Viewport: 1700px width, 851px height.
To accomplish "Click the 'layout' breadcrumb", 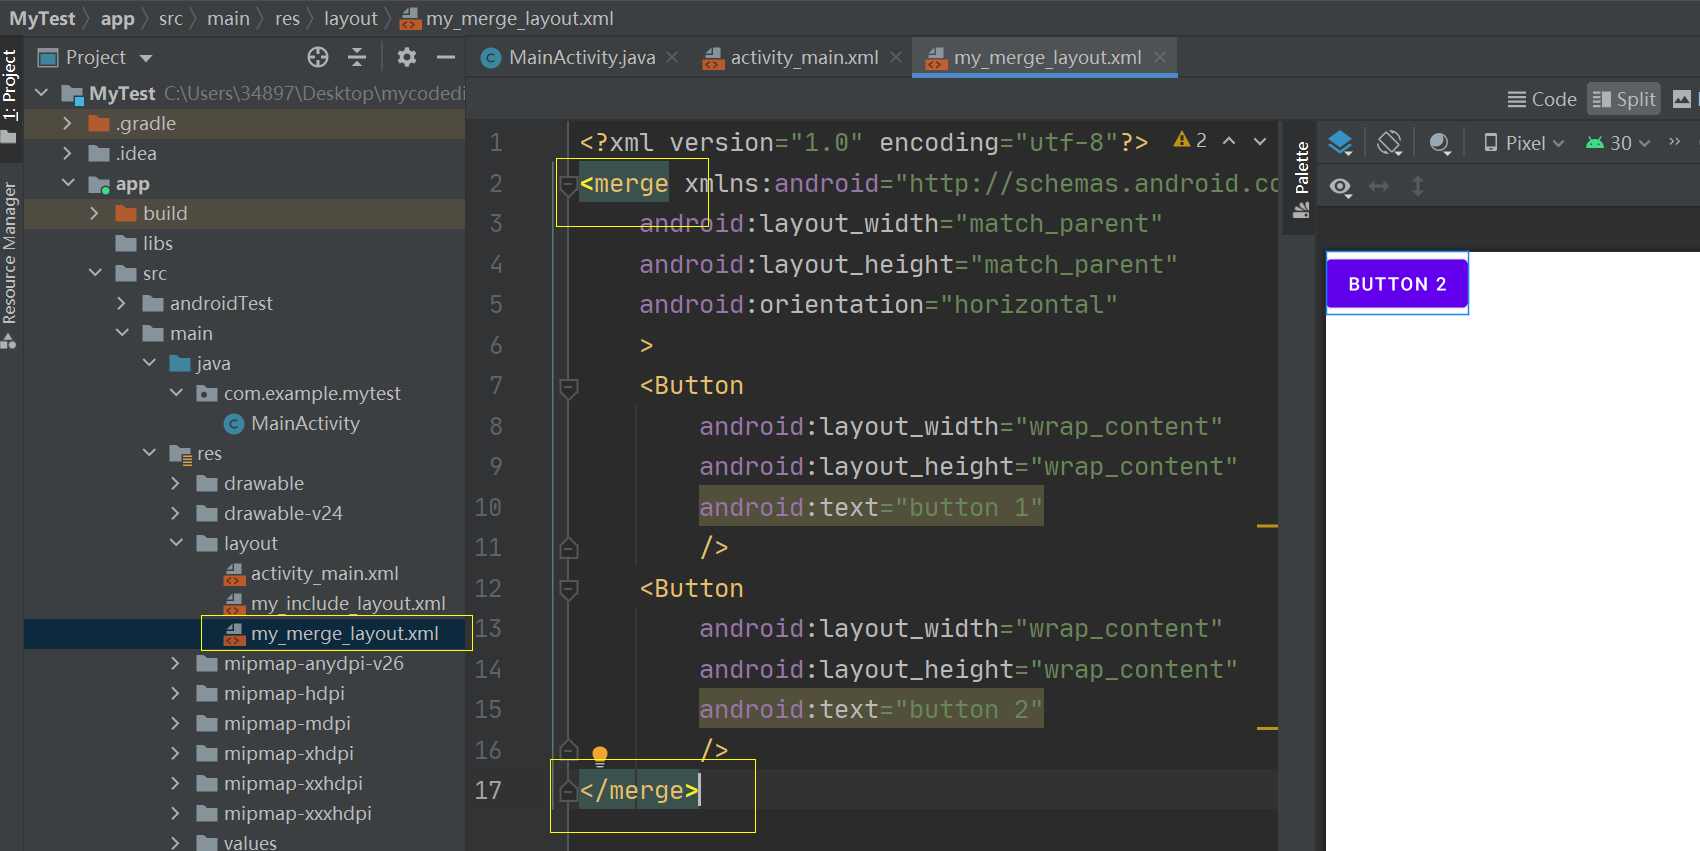I will [351, 18].
